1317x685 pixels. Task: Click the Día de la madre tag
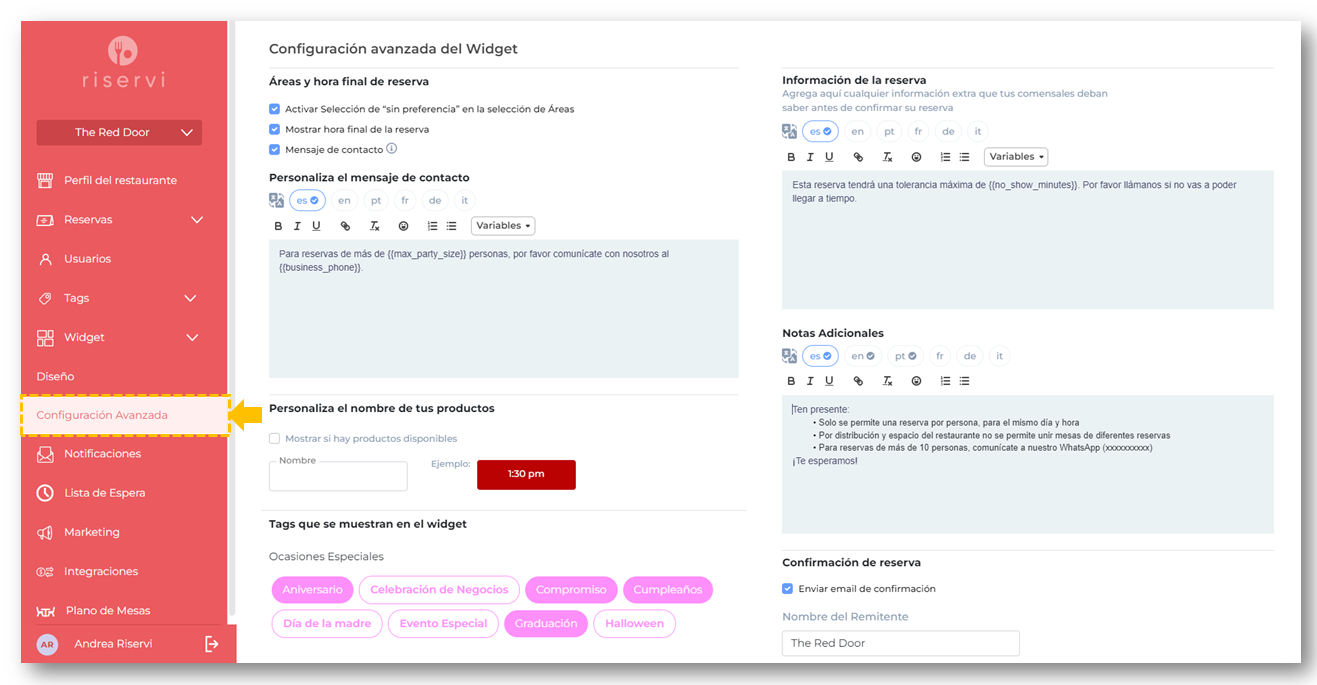click(x=327, y=624)
